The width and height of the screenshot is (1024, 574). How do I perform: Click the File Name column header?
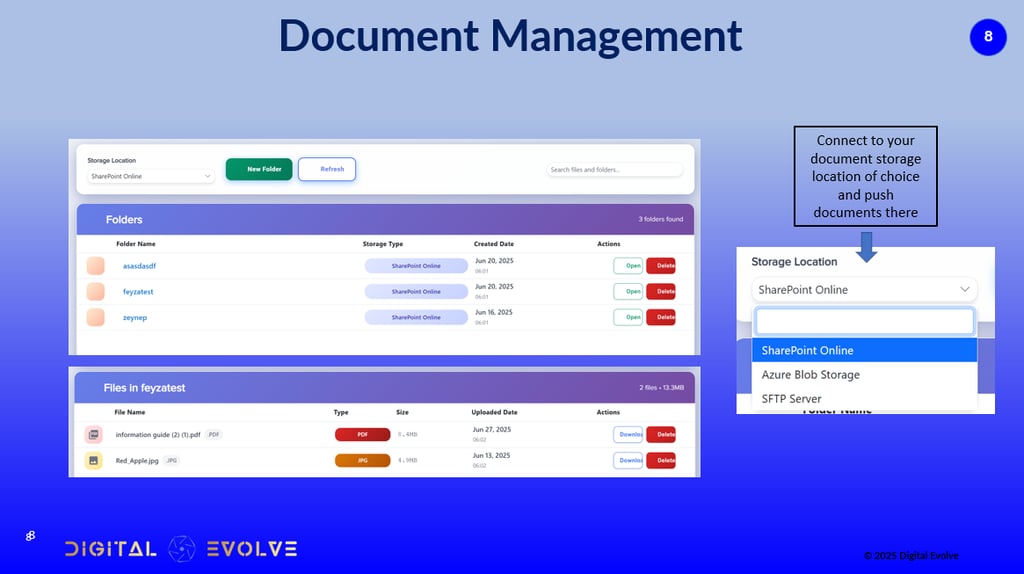[x=129, y=412]
